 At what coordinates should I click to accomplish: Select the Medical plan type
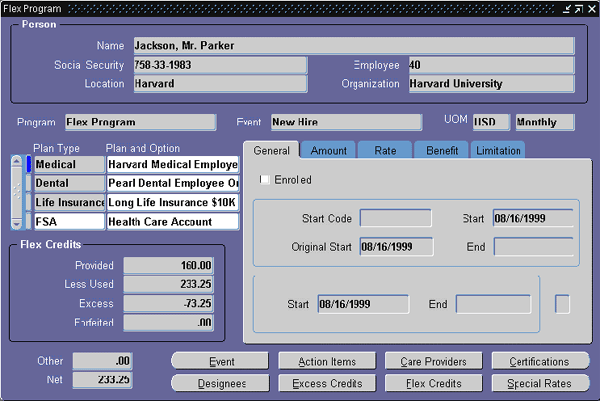[69, 164]
